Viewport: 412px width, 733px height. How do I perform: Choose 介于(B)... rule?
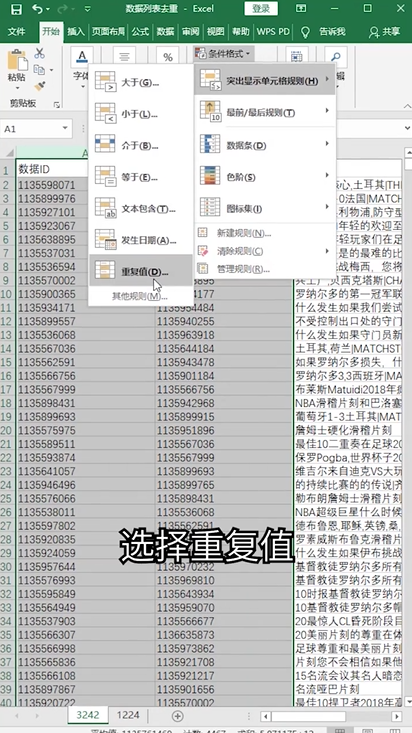point(140,145)
